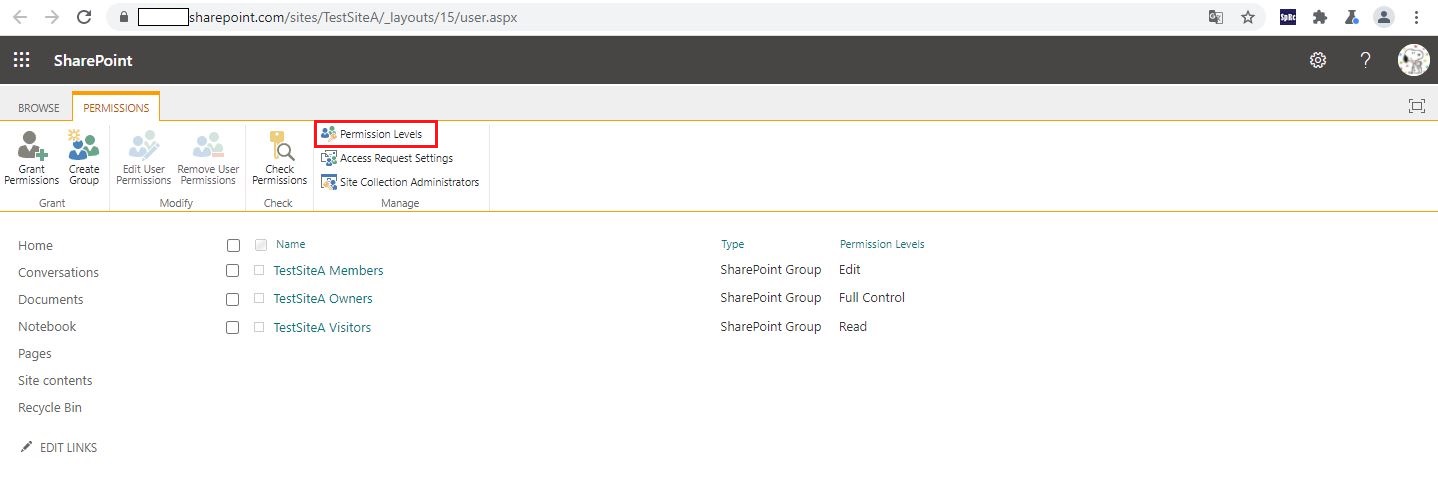1438x477 pixels.
Task: Click the SpRc extension icon
Action: pos(1288,17)
